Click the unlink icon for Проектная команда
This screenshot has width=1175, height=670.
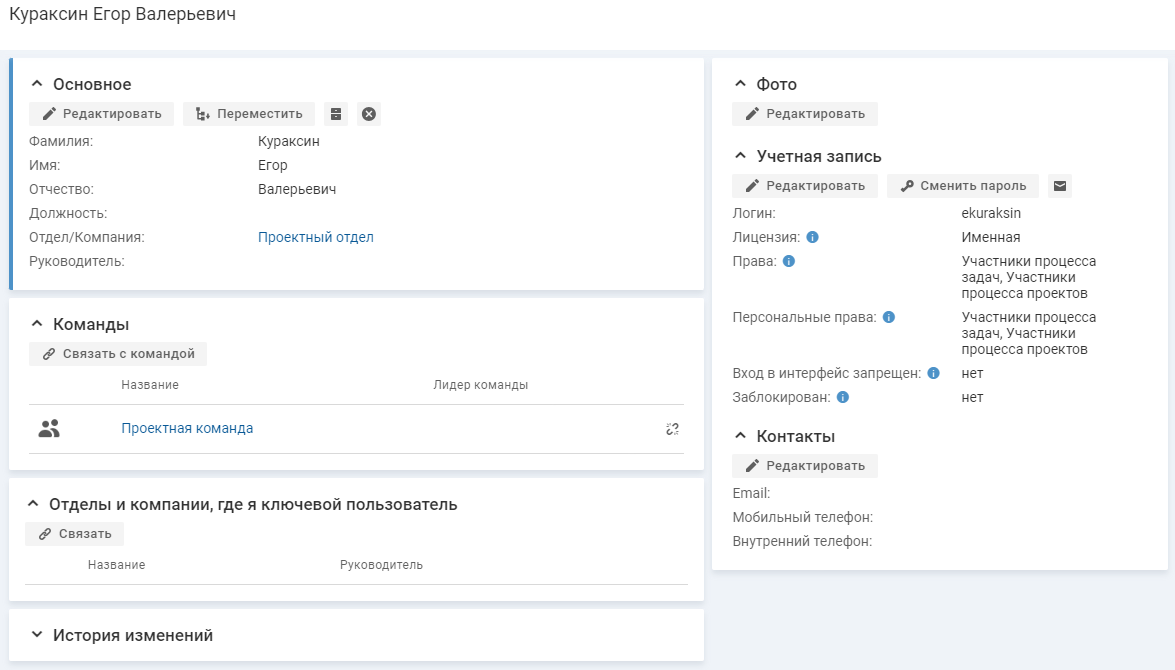(x=672, y=429)
